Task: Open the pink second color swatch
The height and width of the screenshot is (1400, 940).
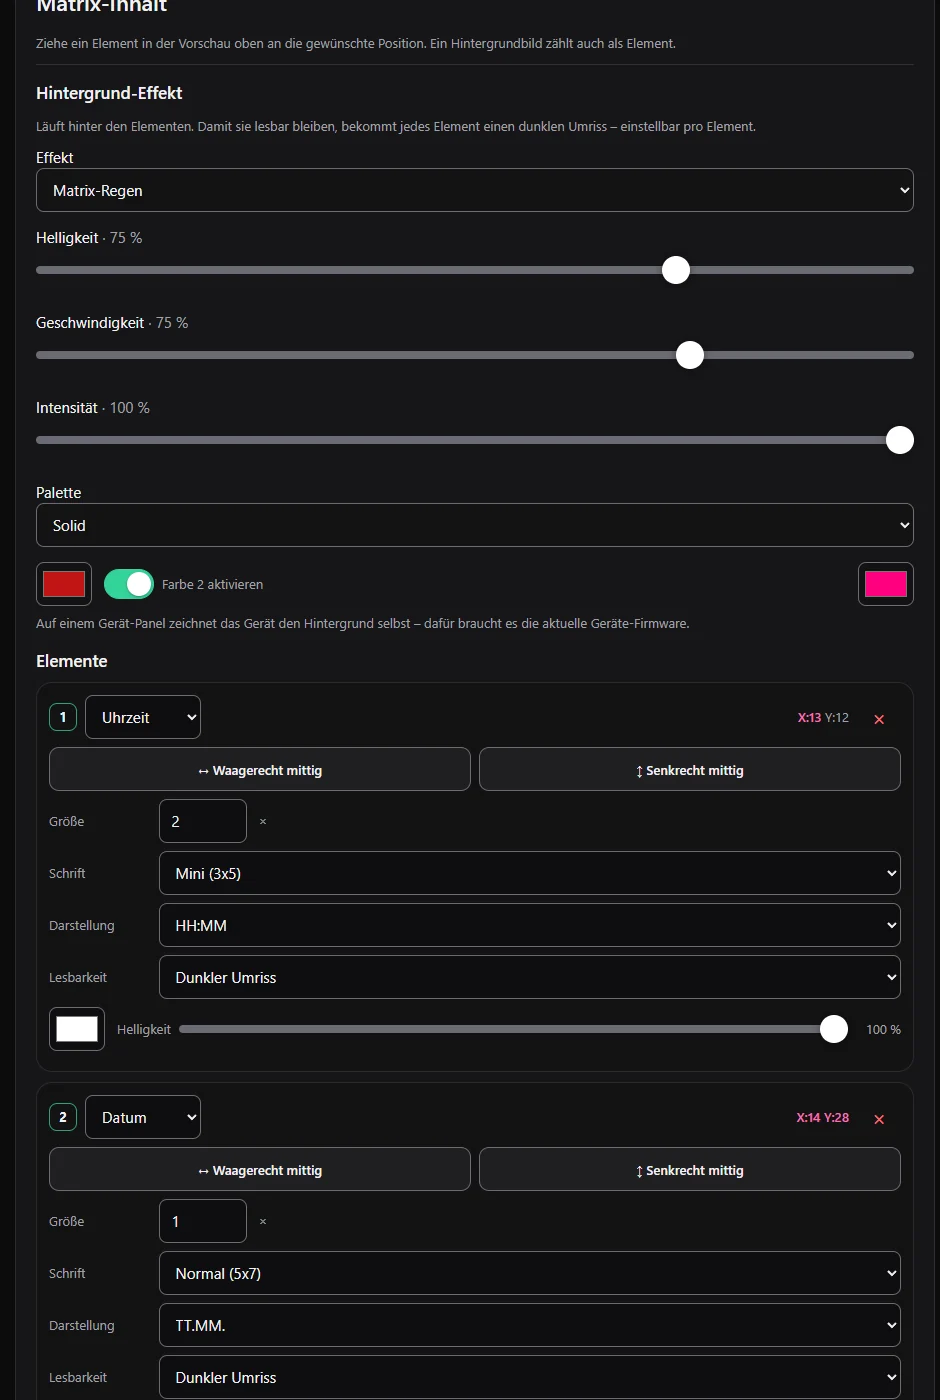Action: [x=886, y=584]
